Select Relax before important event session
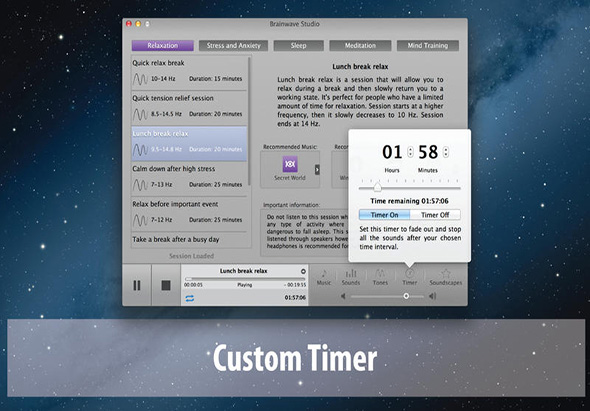Viewport: 590px width, 411px height. (189, 214)
